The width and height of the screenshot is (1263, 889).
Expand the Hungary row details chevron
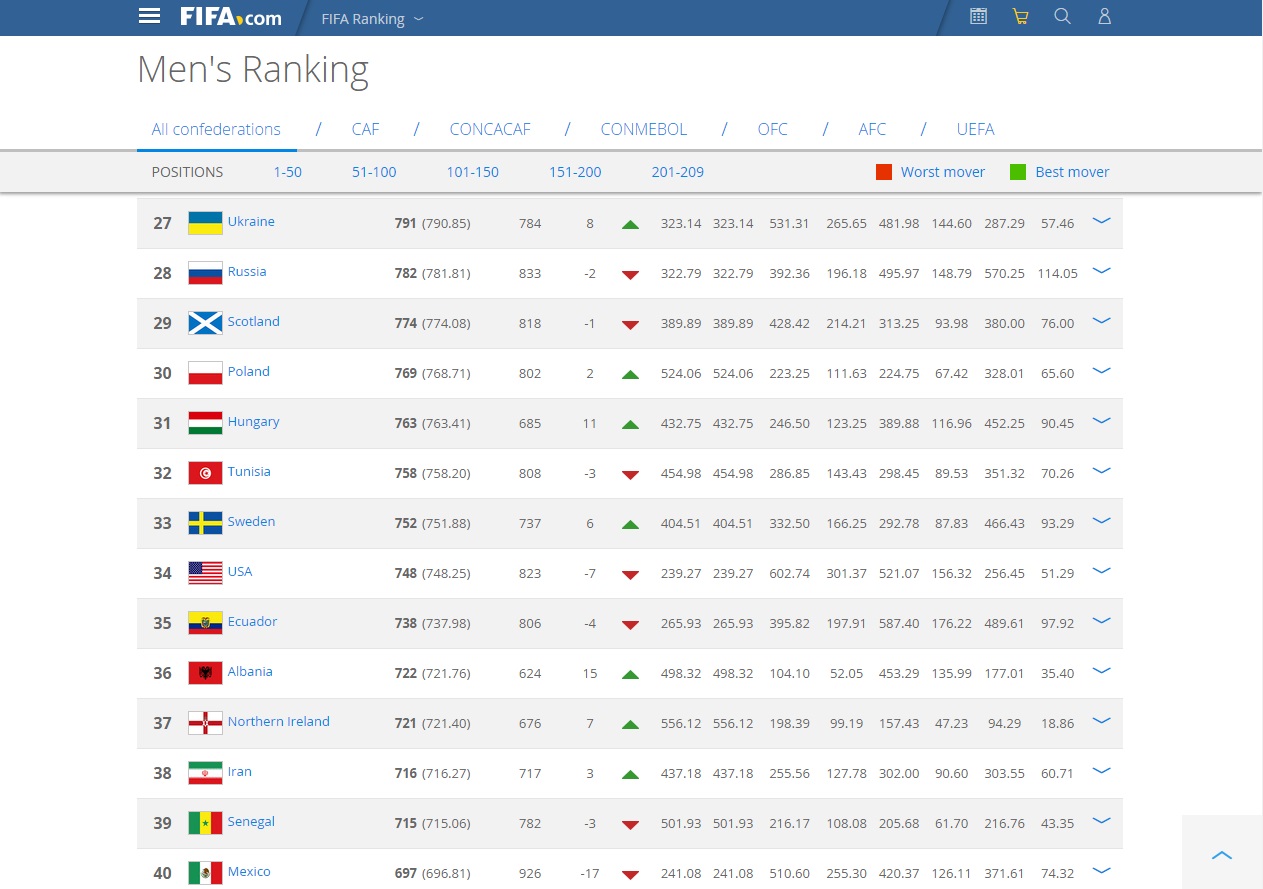click(1101, 421)
